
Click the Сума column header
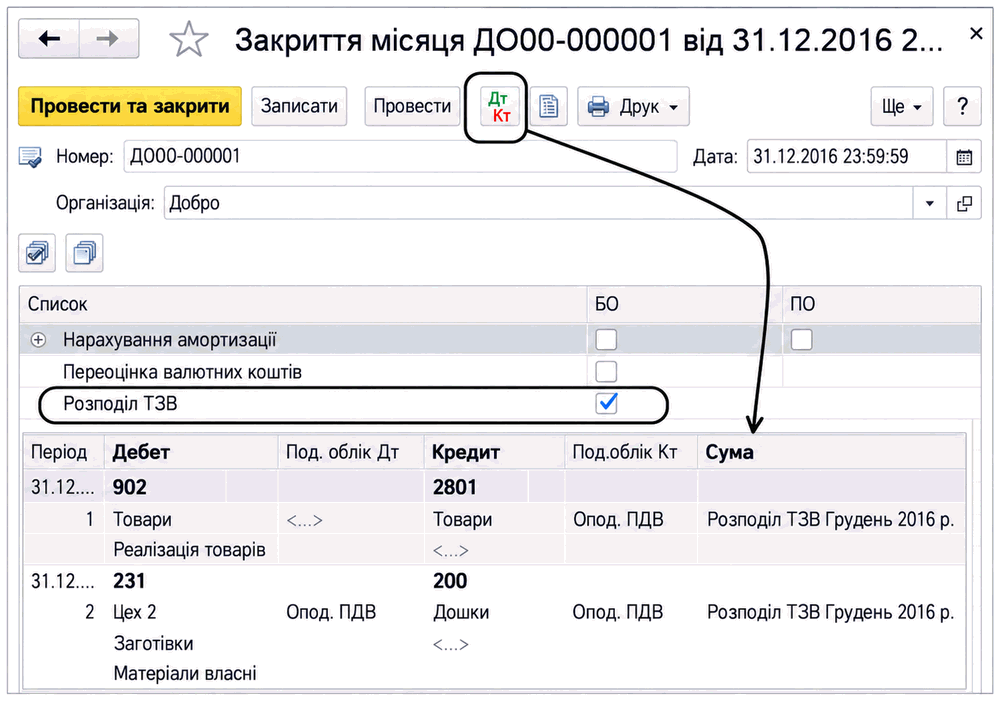coord(832,452)
